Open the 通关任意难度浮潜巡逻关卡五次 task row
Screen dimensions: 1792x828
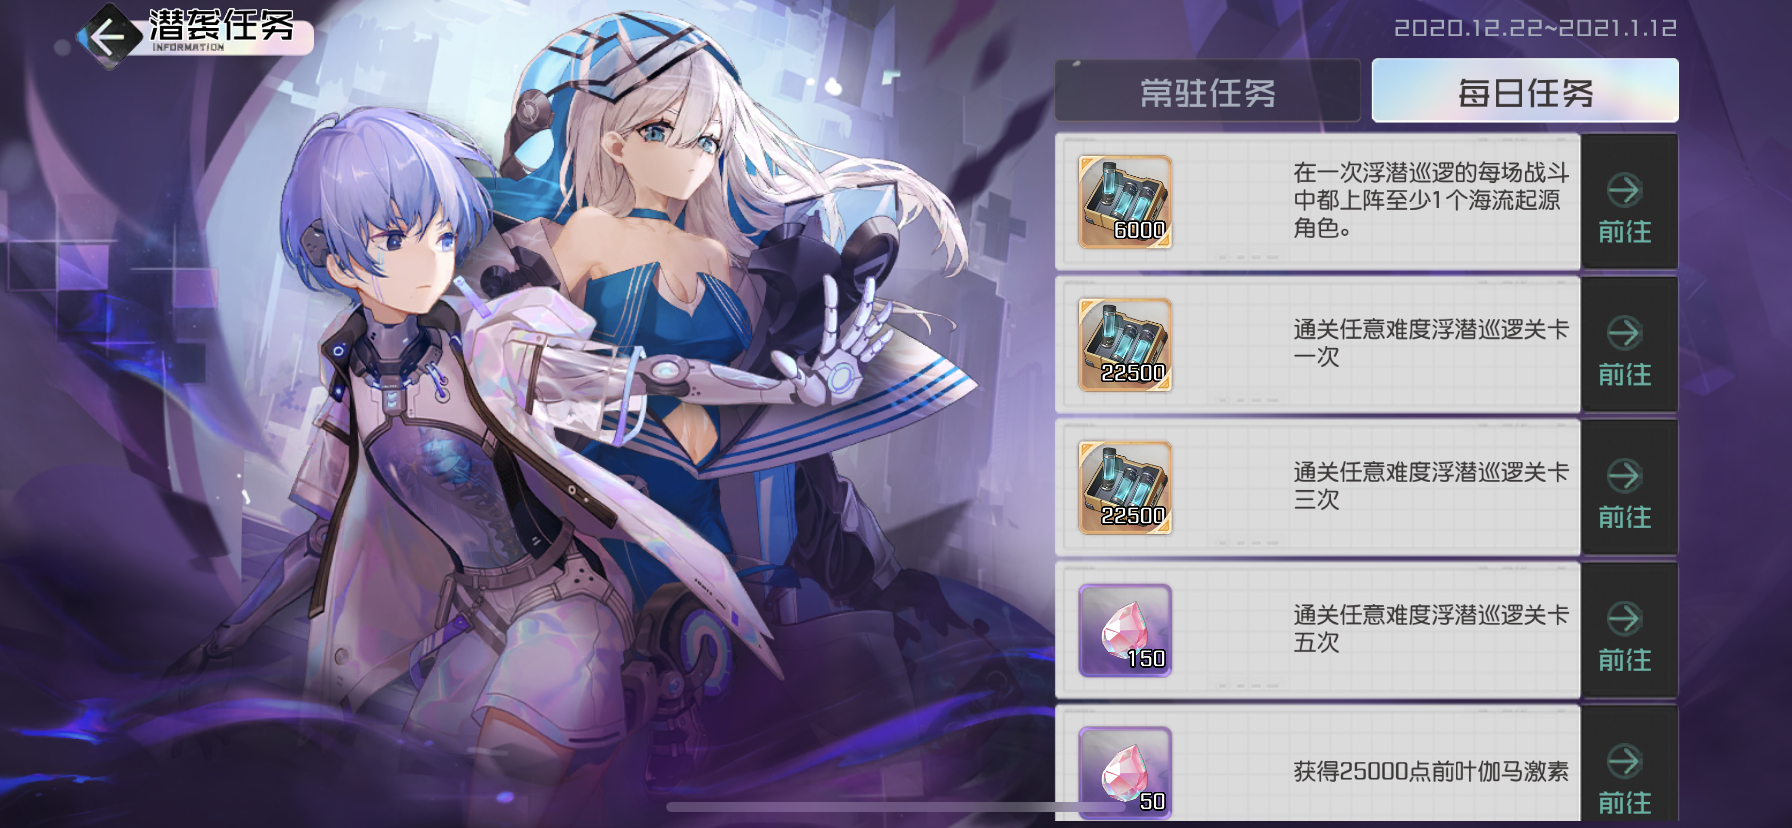tap(1318, 631)
